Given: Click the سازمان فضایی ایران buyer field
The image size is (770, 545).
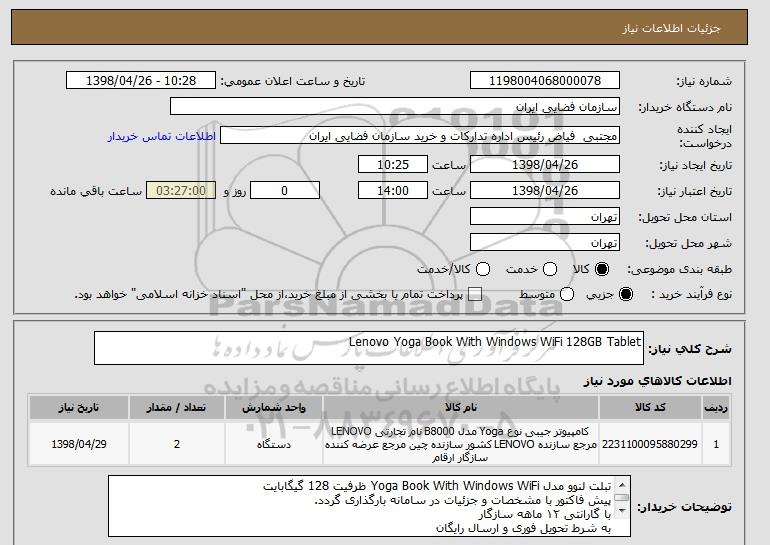Looking at the screenshot, I should (x=395, y=107).
